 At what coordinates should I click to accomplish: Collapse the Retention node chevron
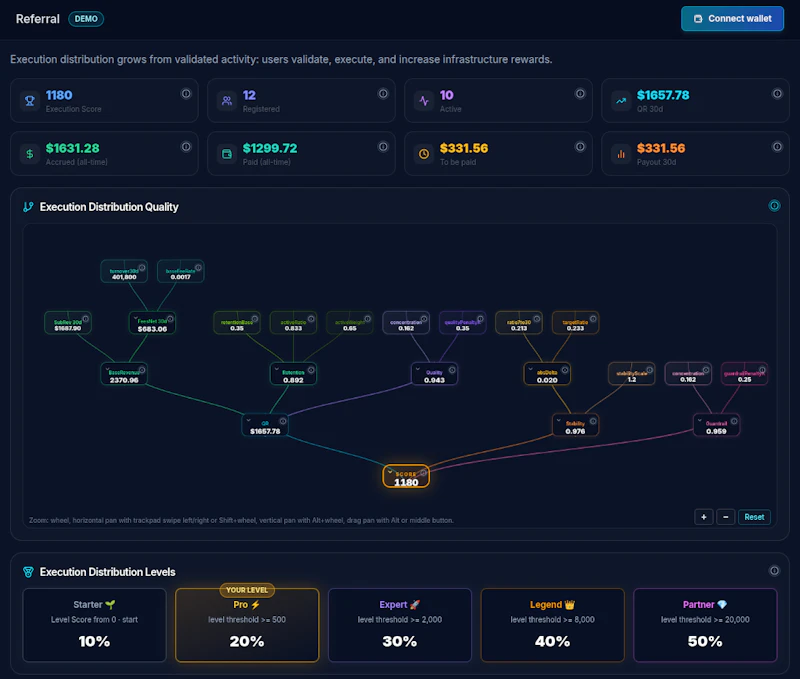click(277, 369)
